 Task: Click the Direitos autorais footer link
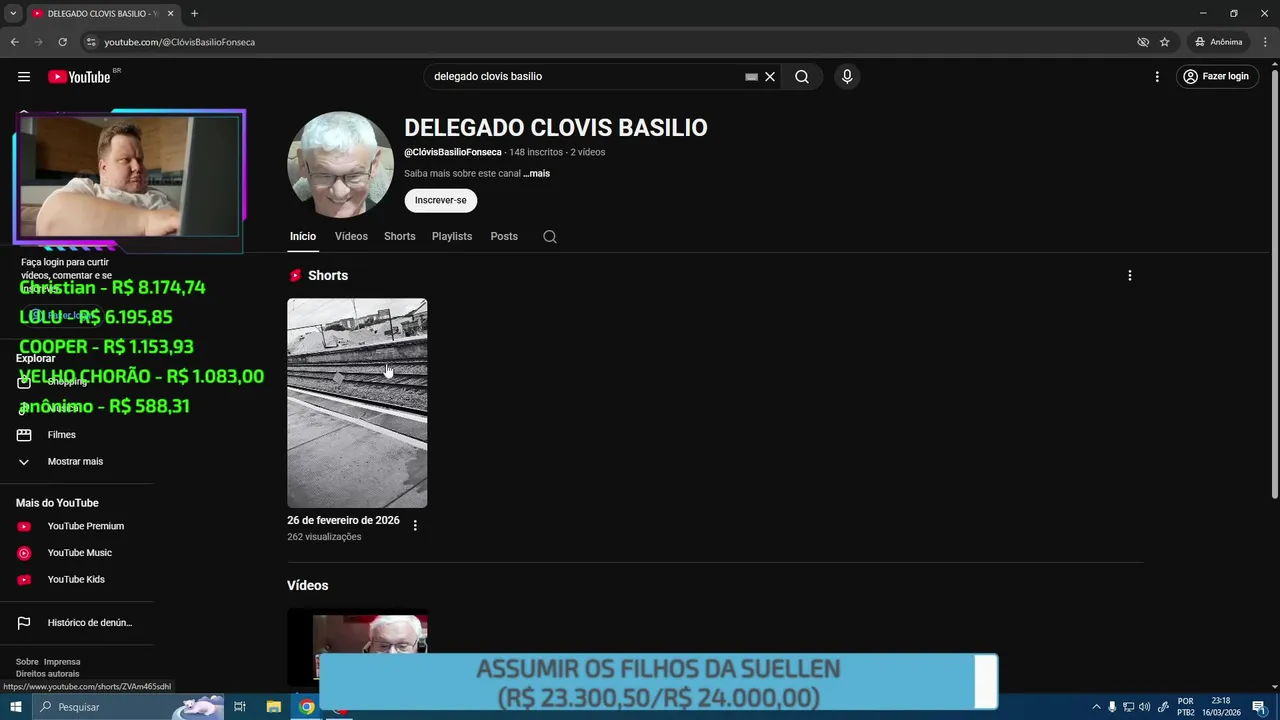pos(47,674)
